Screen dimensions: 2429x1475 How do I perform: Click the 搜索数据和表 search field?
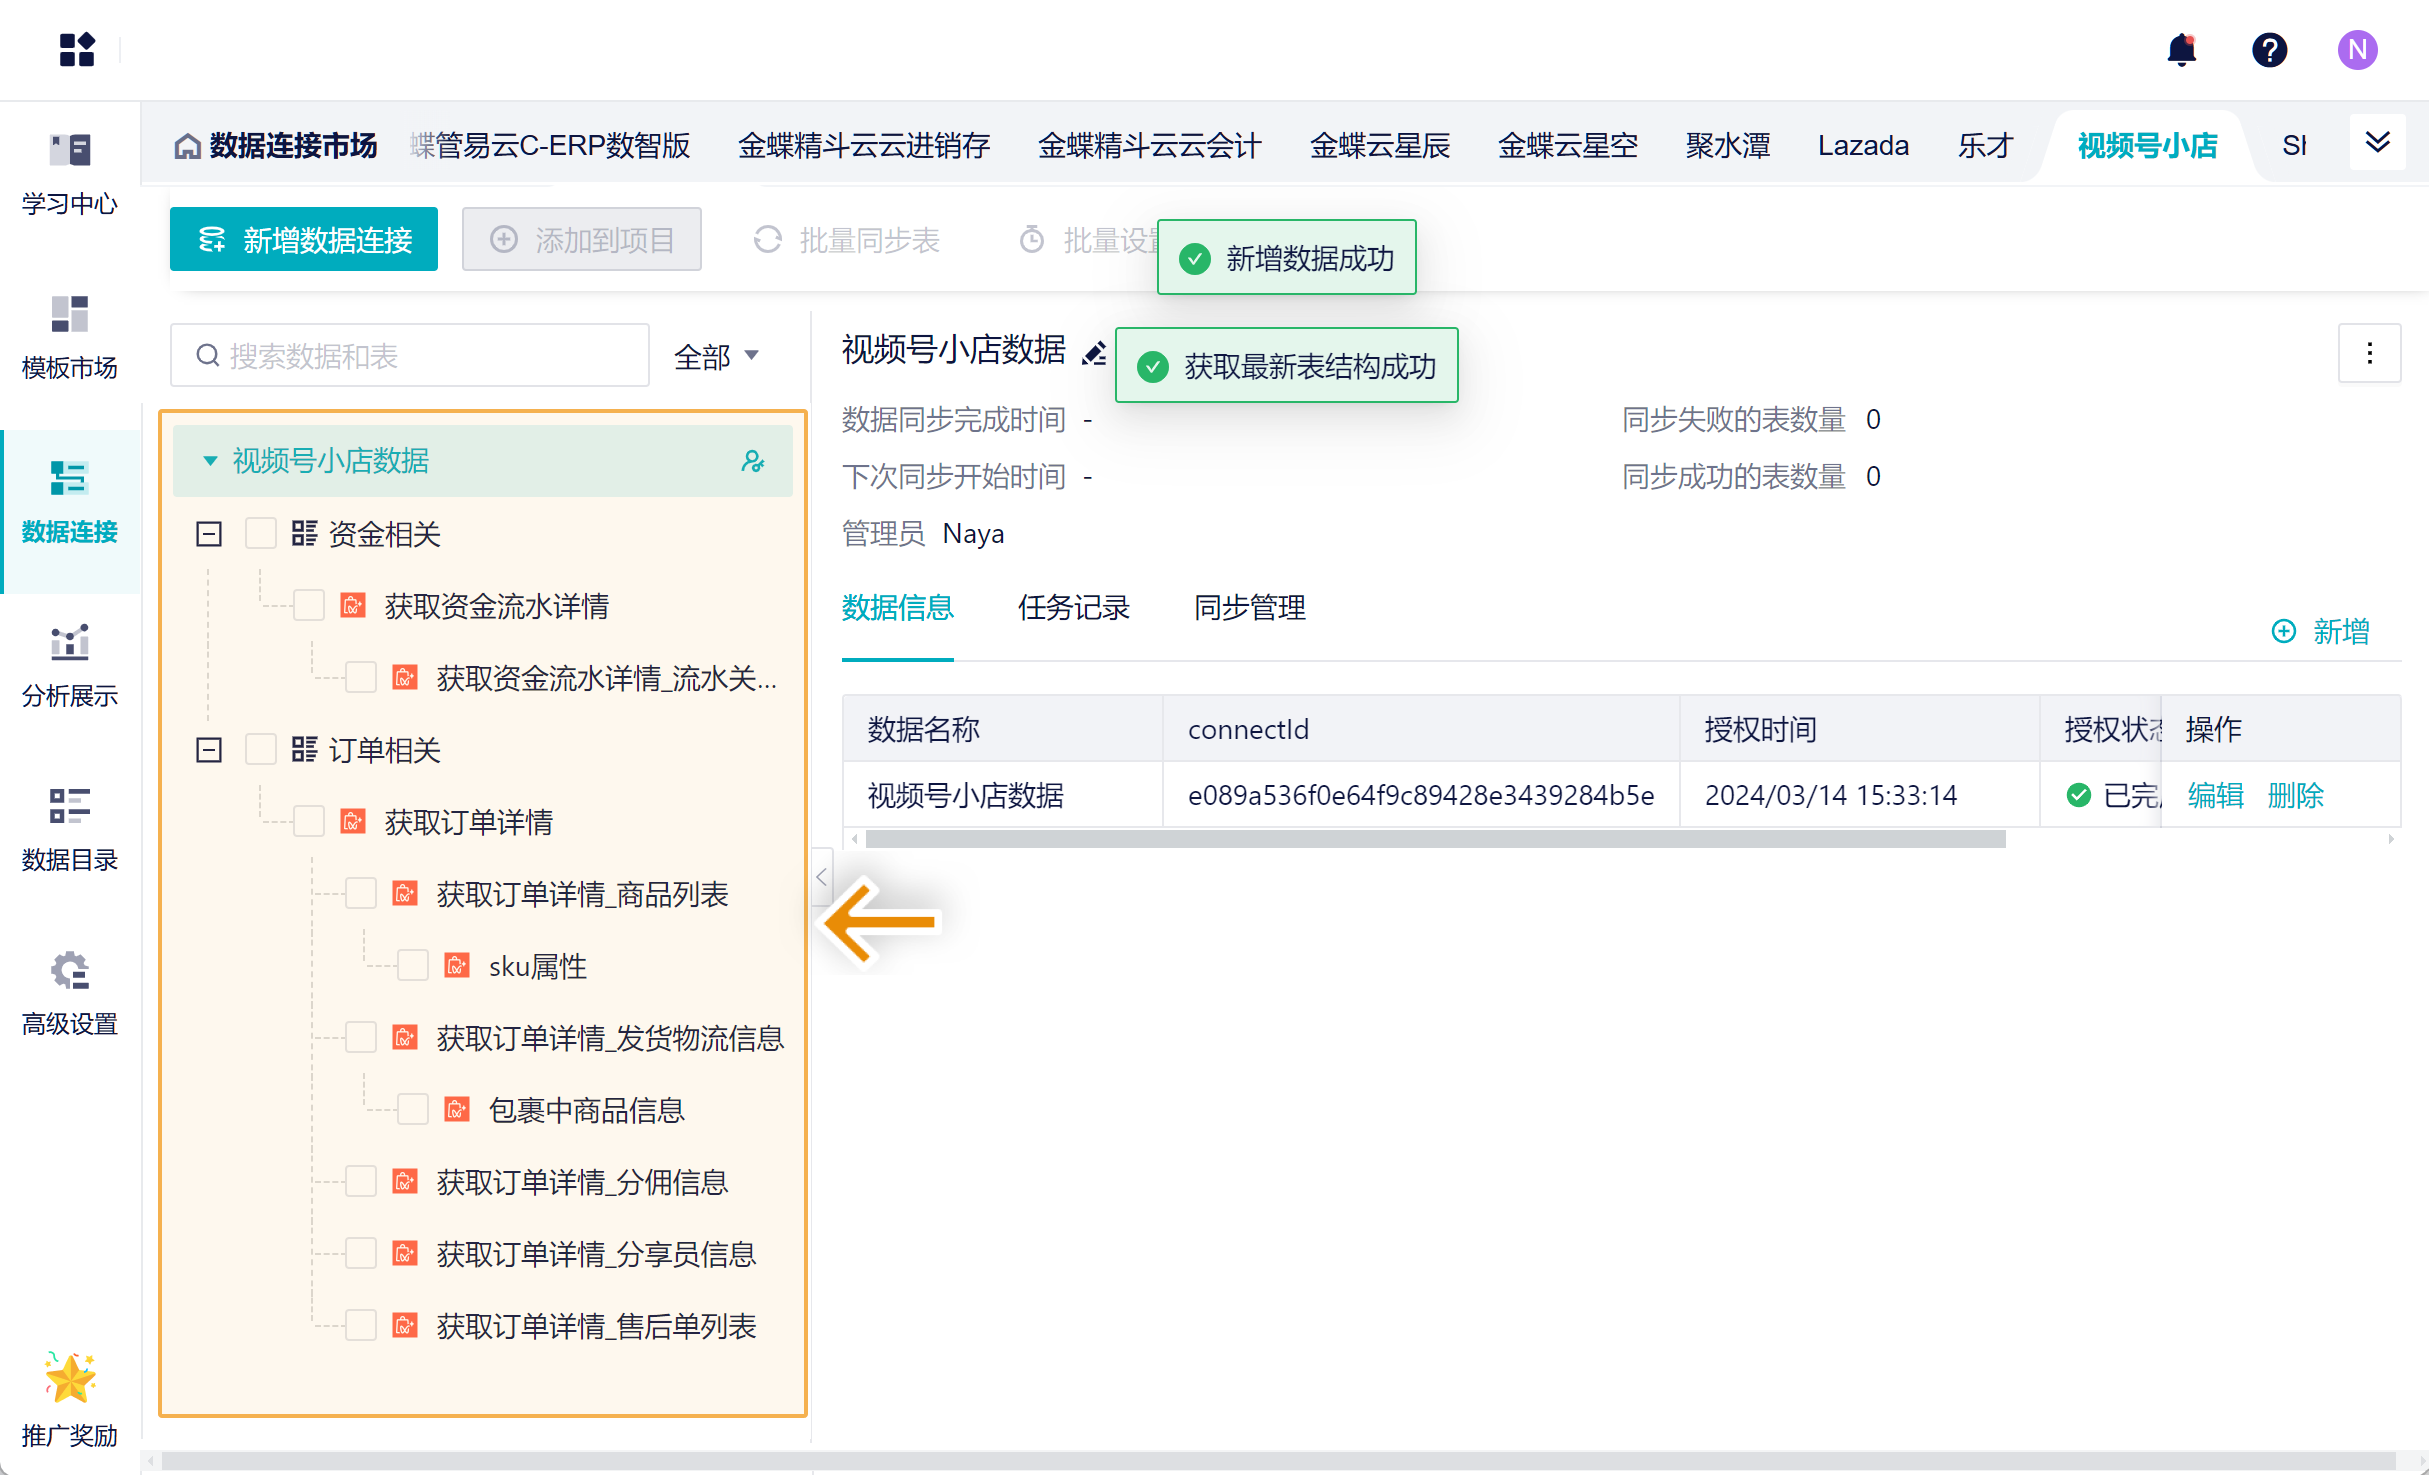pyautogui.click(x=410, y=356)
